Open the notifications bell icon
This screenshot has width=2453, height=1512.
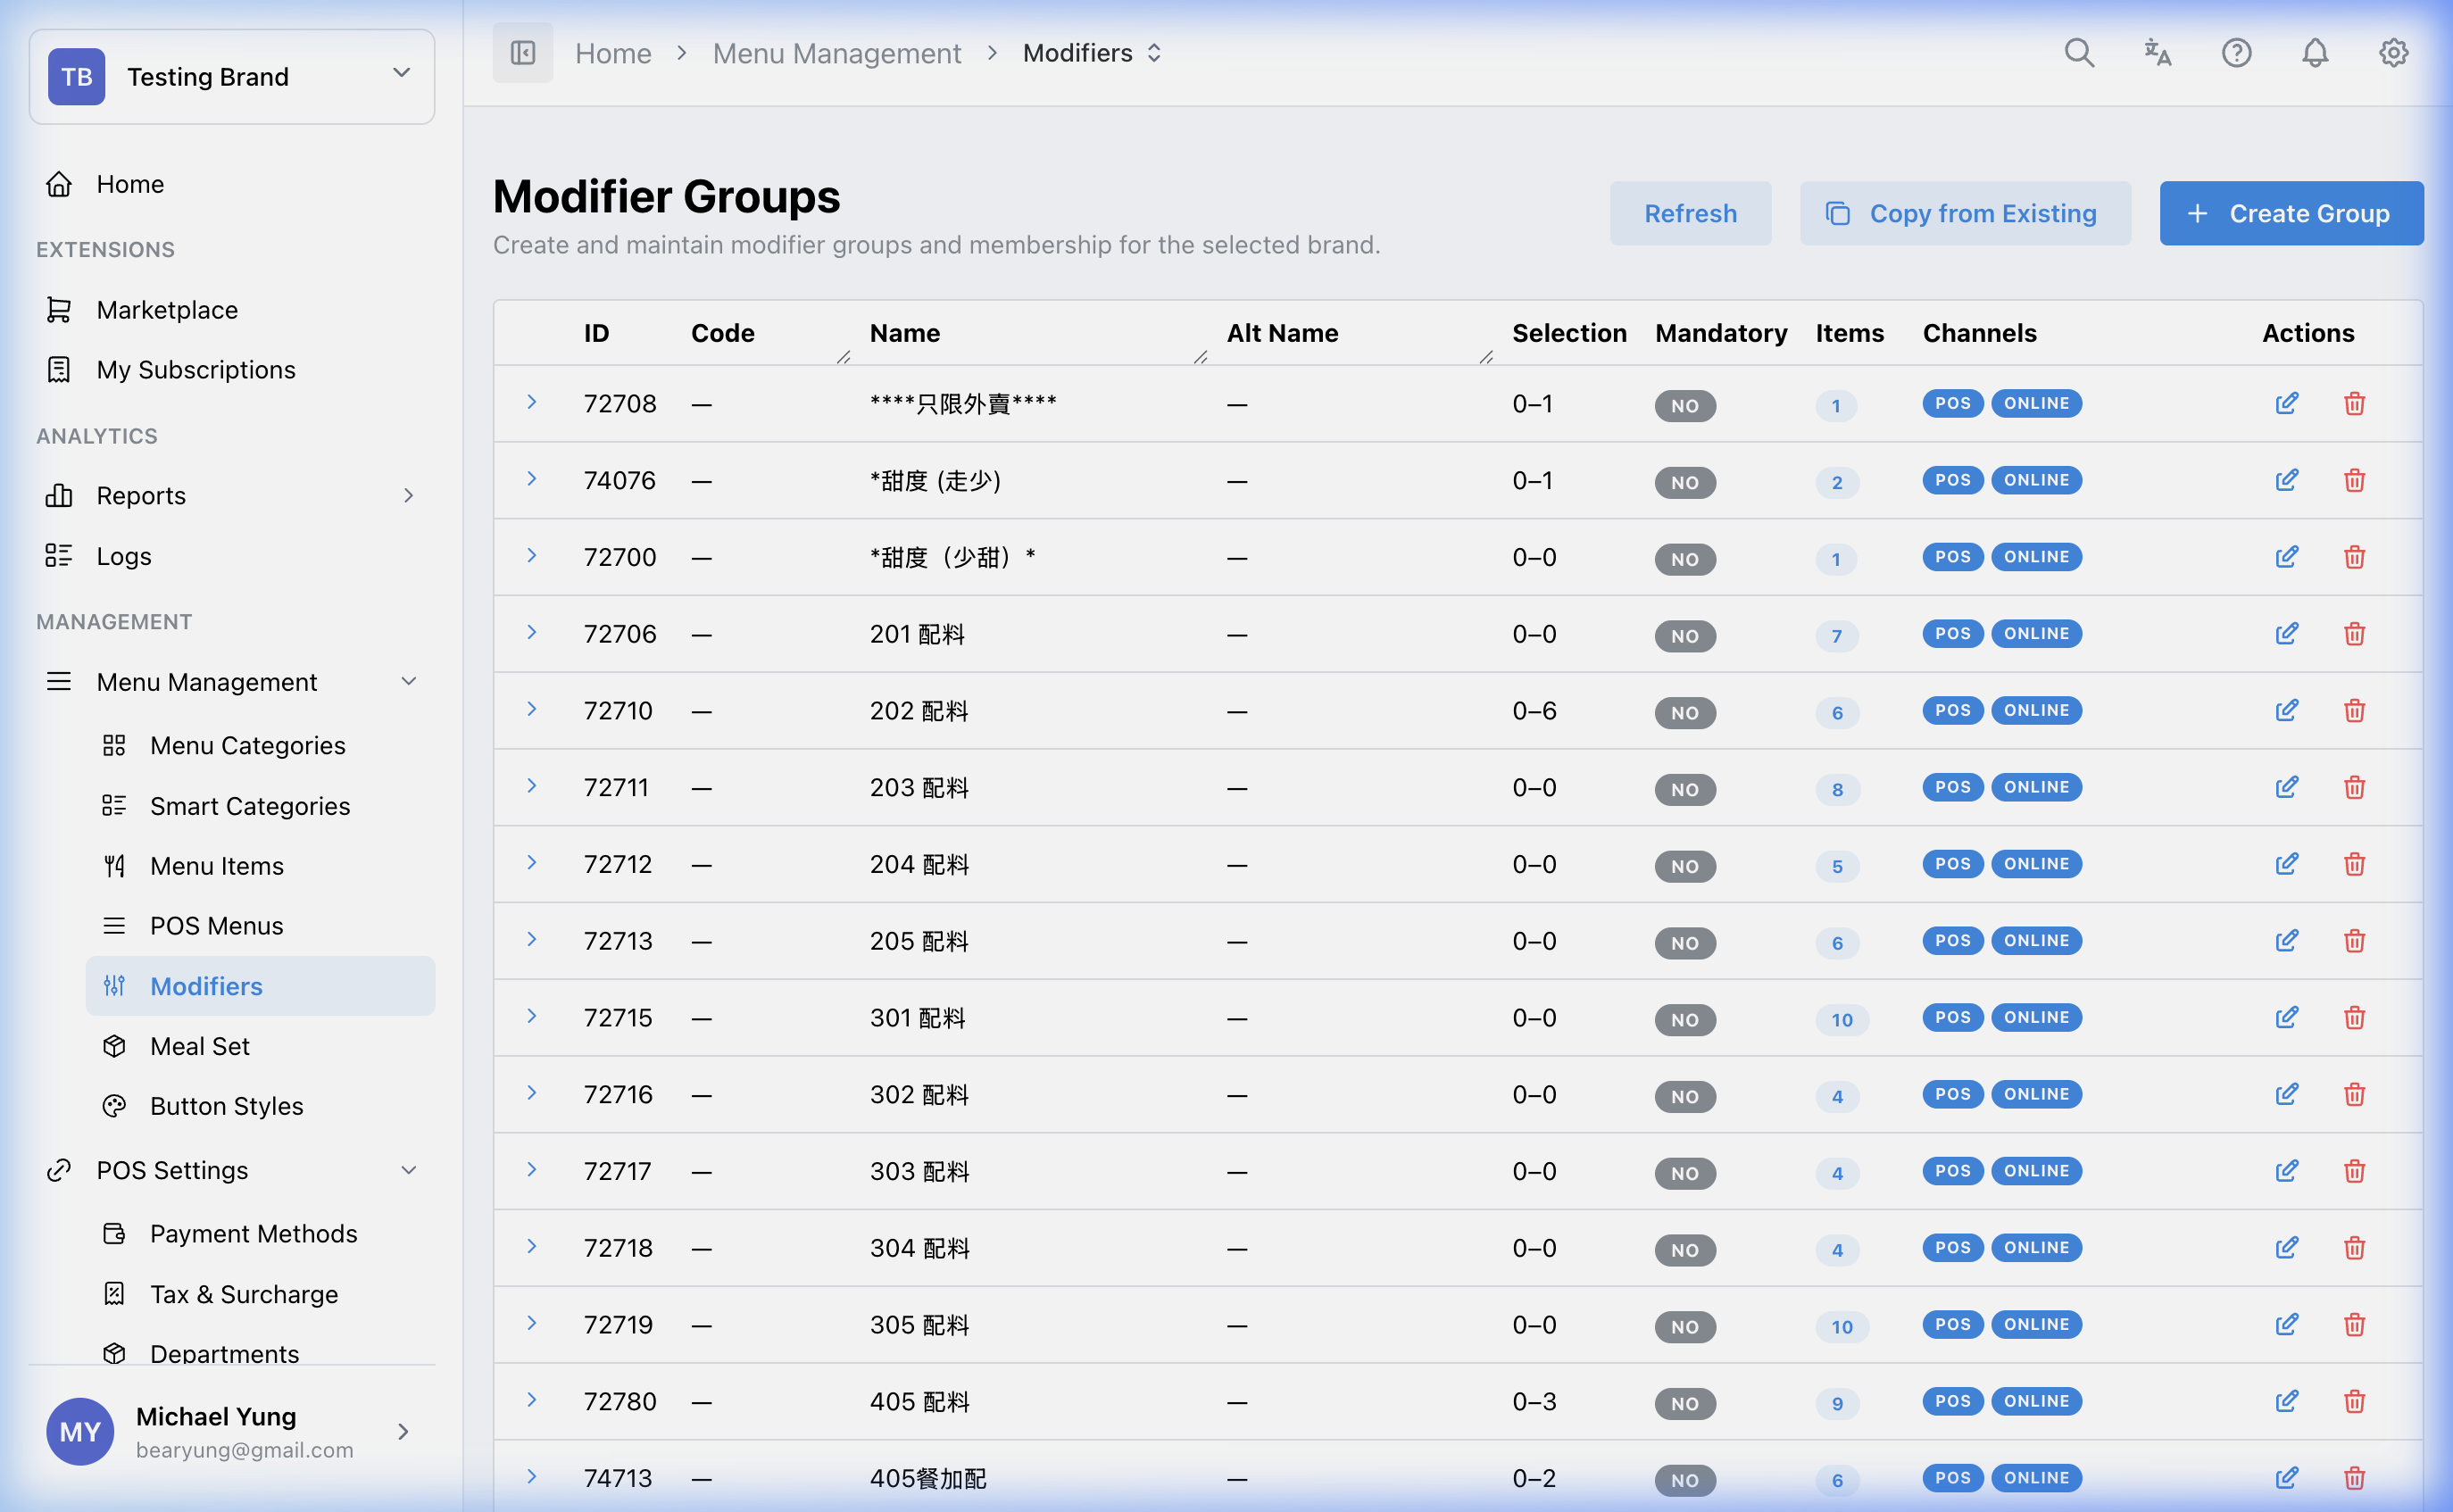pyautogui.click(x=2314, y=52)
